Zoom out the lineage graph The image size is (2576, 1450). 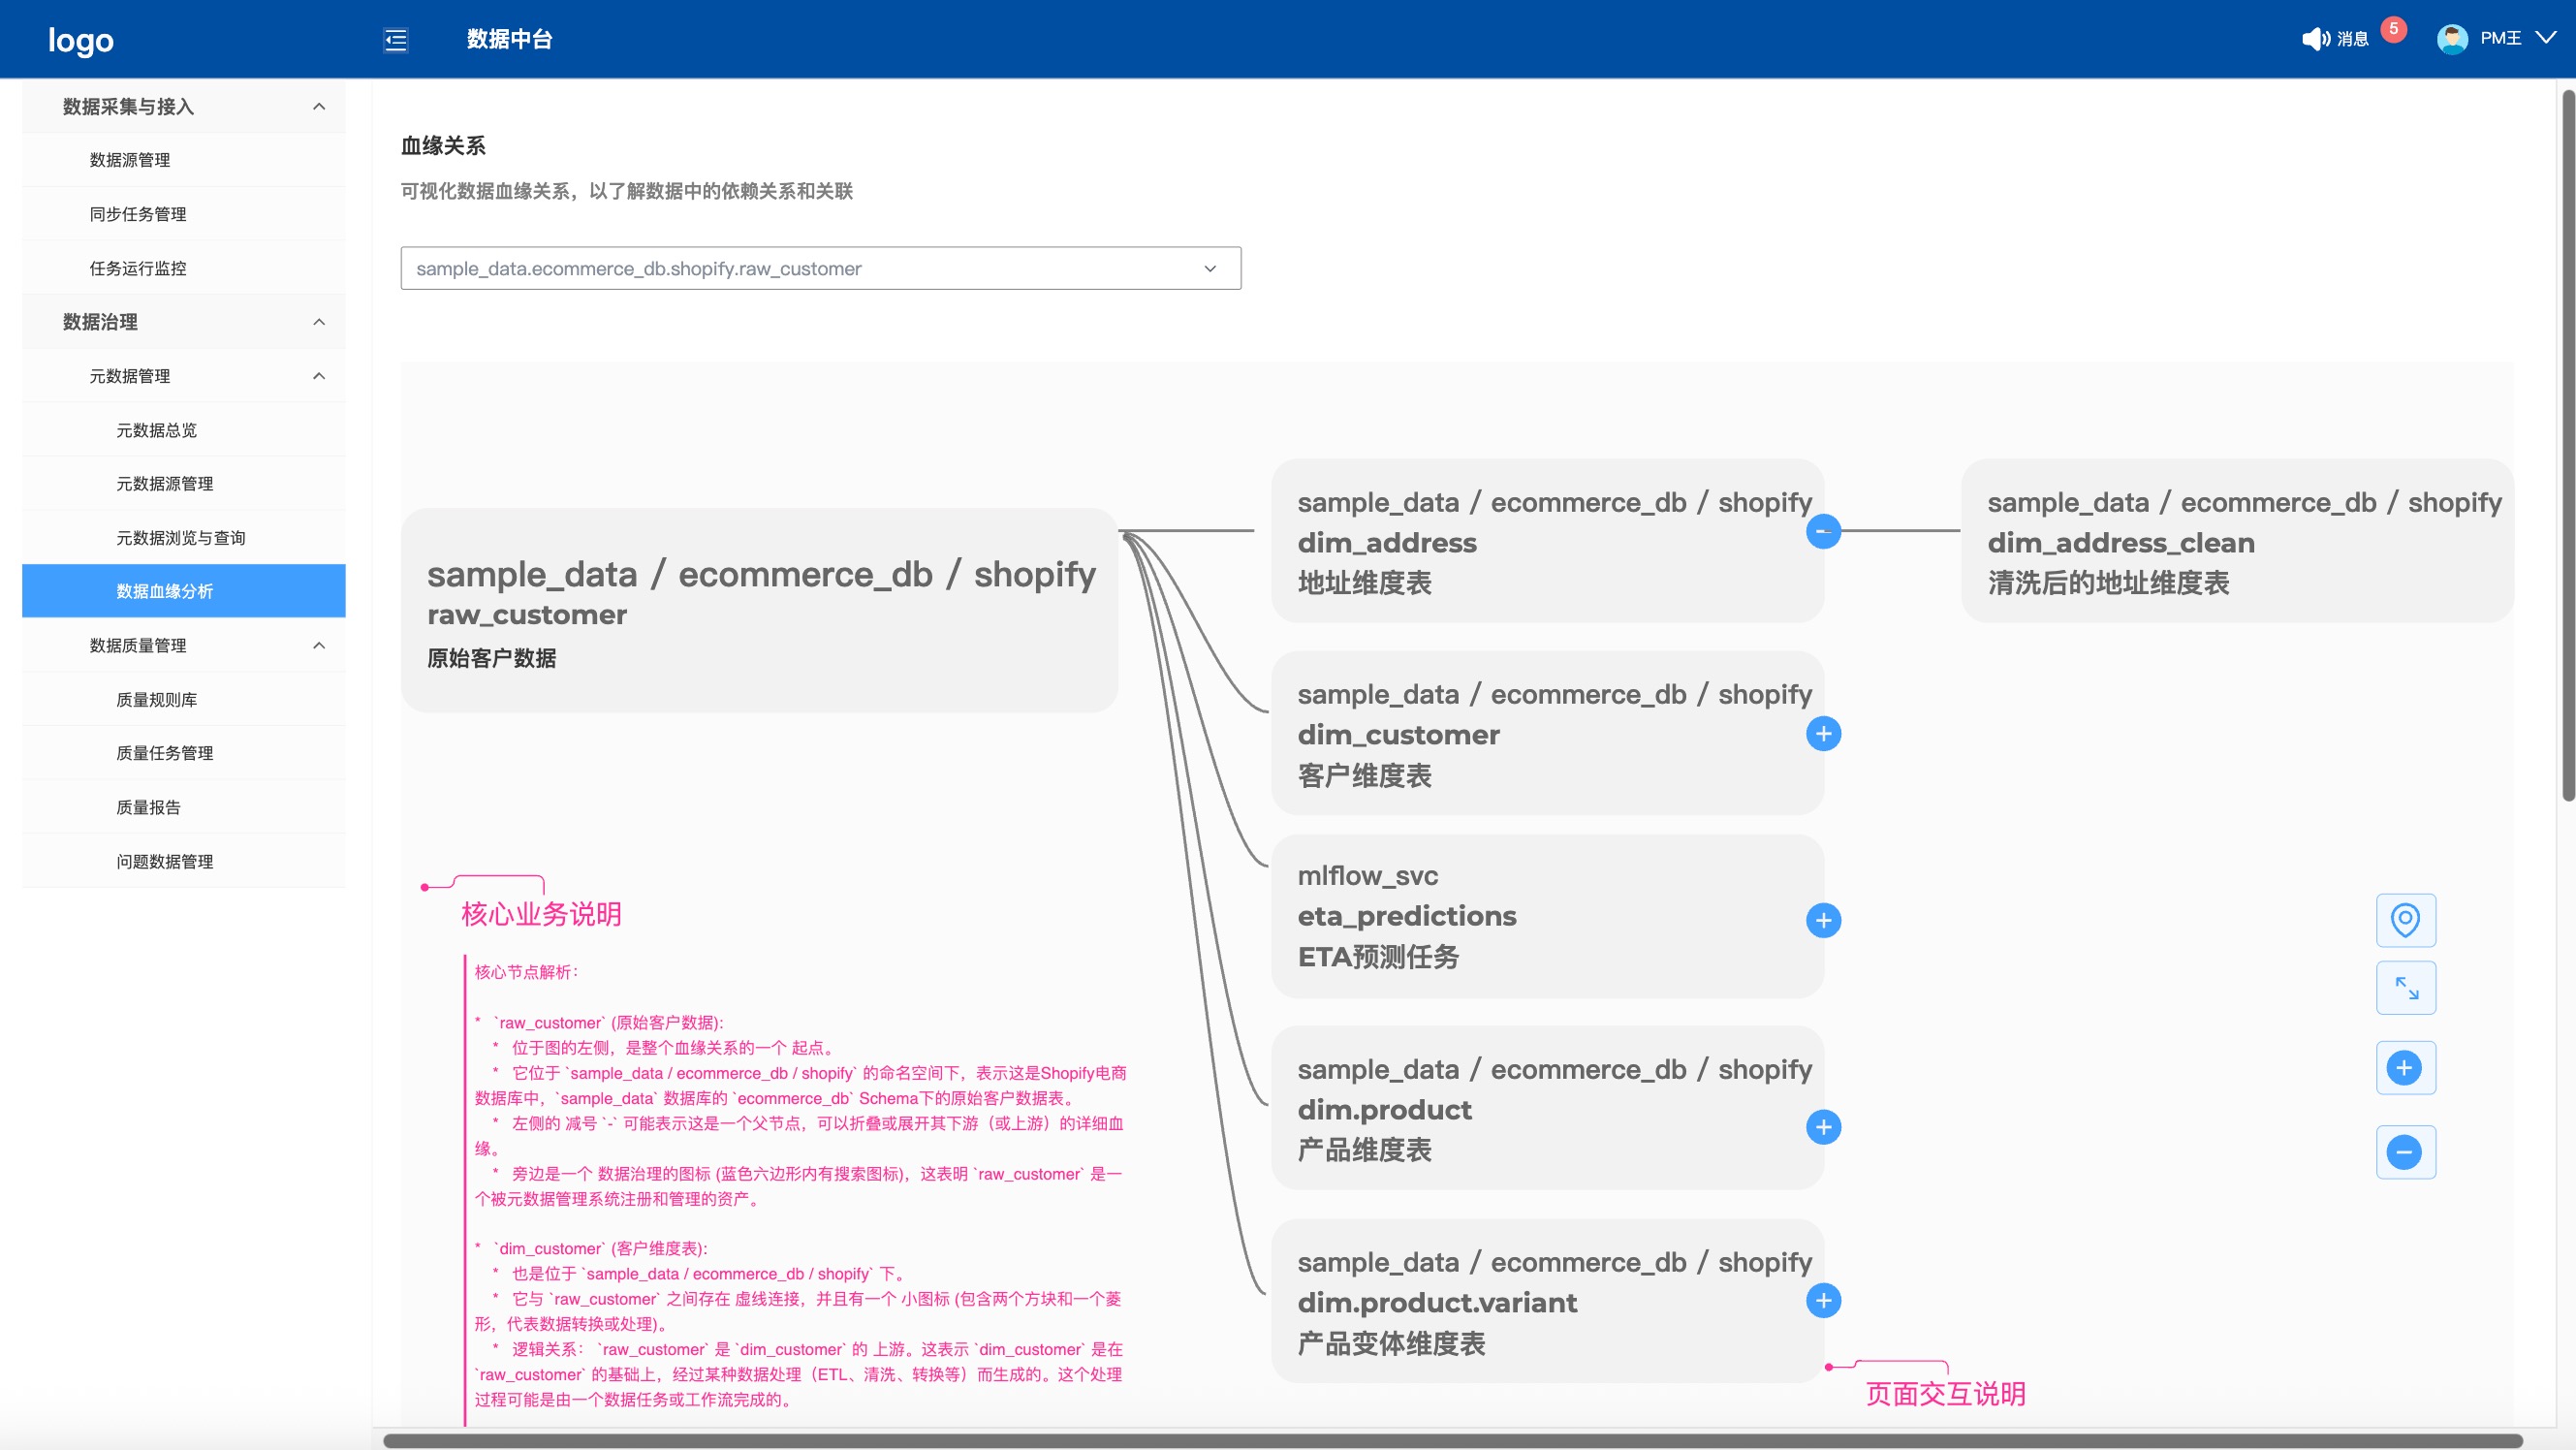(2405, 1152)
